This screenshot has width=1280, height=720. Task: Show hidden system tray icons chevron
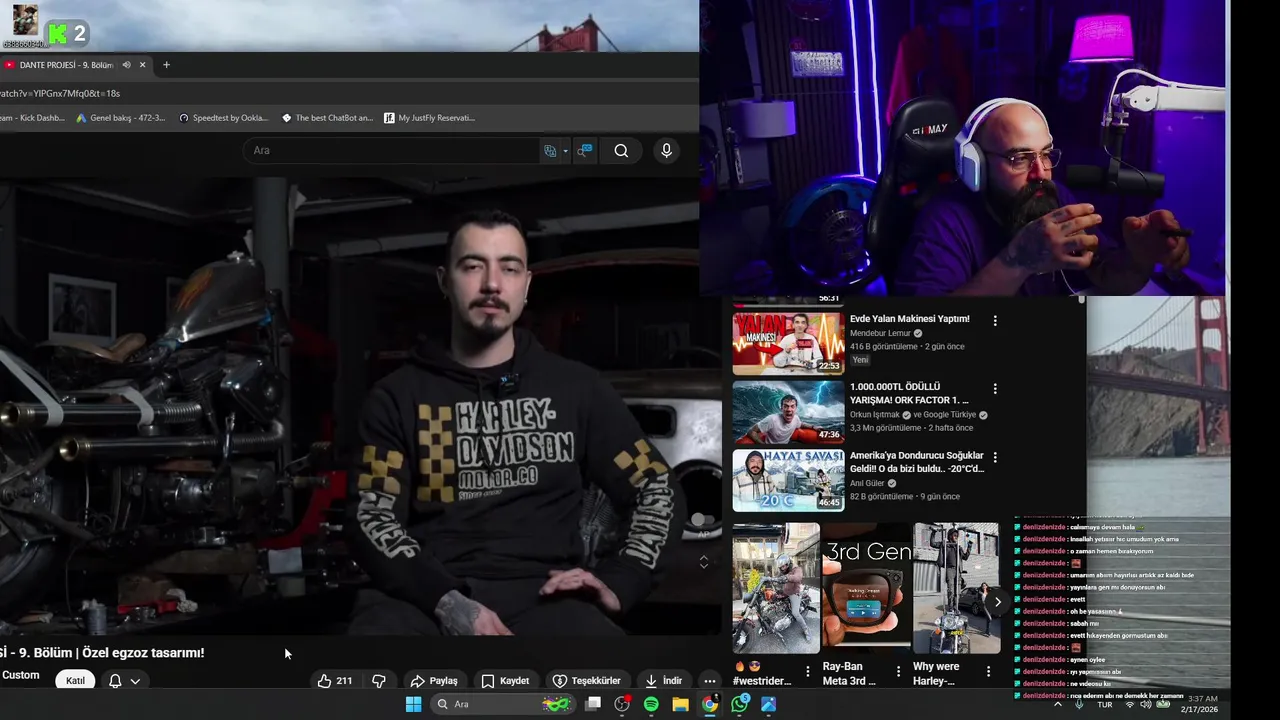pos(1058,704)
